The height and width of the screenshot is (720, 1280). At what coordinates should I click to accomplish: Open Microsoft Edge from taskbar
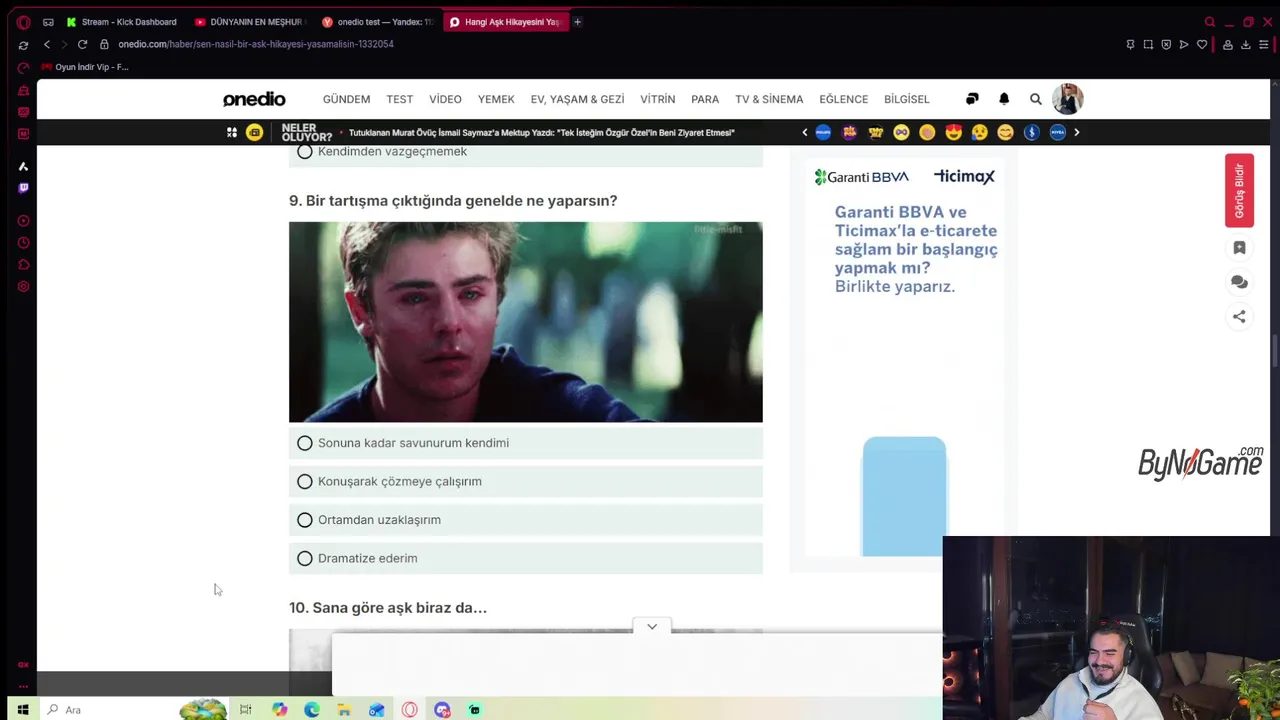[312, 710]
